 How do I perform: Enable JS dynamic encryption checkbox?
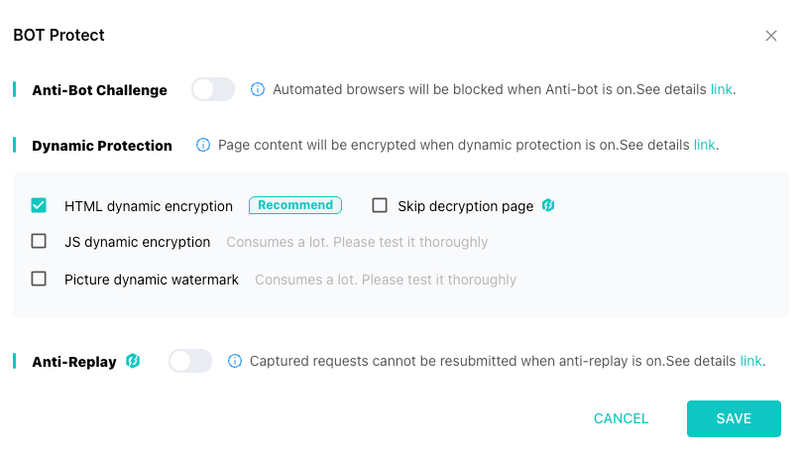39,241
